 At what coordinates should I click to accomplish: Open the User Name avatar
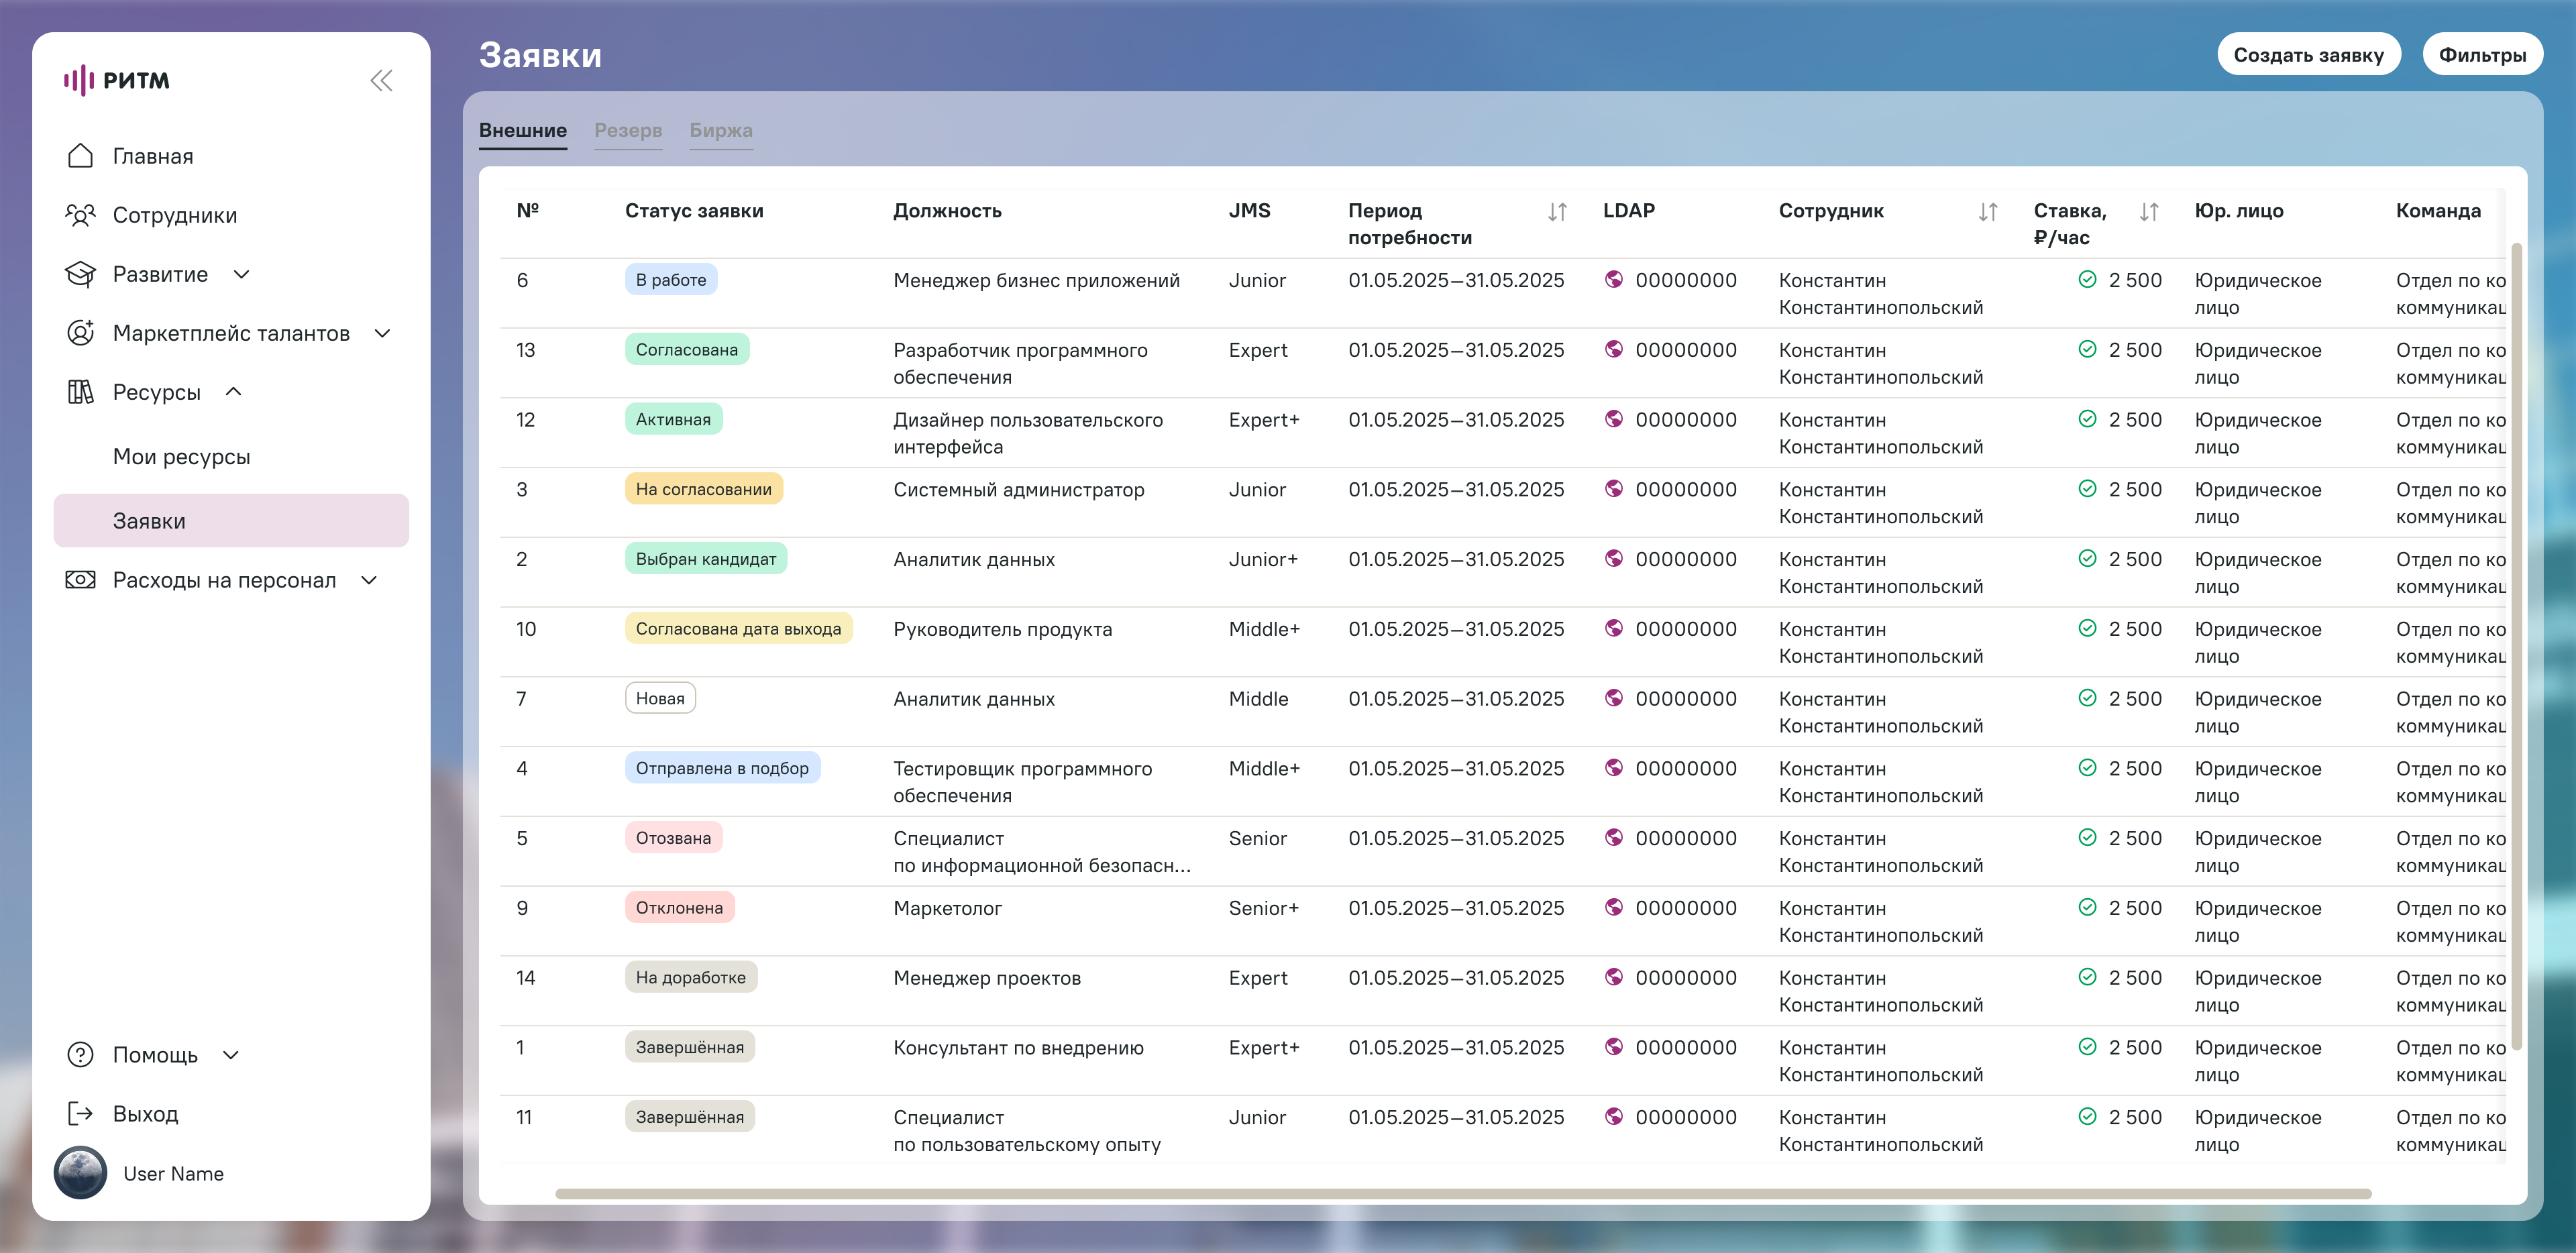[x=80, y=1172]
